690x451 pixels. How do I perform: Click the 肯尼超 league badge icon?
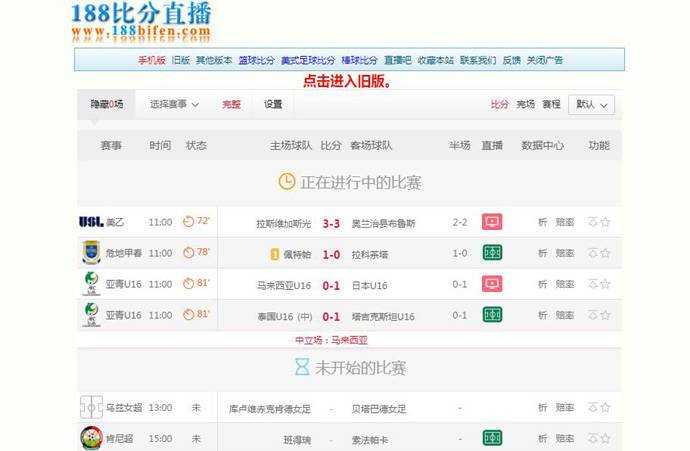coord(92,438)
